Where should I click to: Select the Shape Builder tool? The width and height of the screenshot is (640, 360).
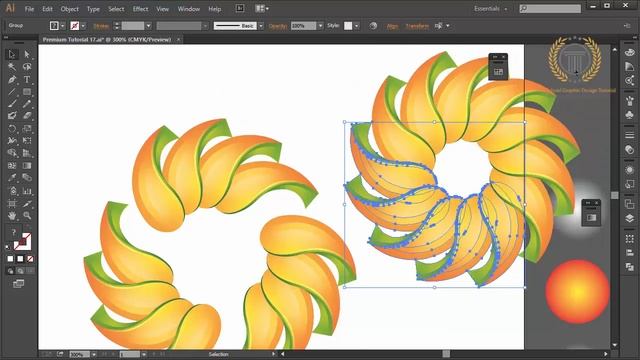pyautogui.click(x=12, y=153)
